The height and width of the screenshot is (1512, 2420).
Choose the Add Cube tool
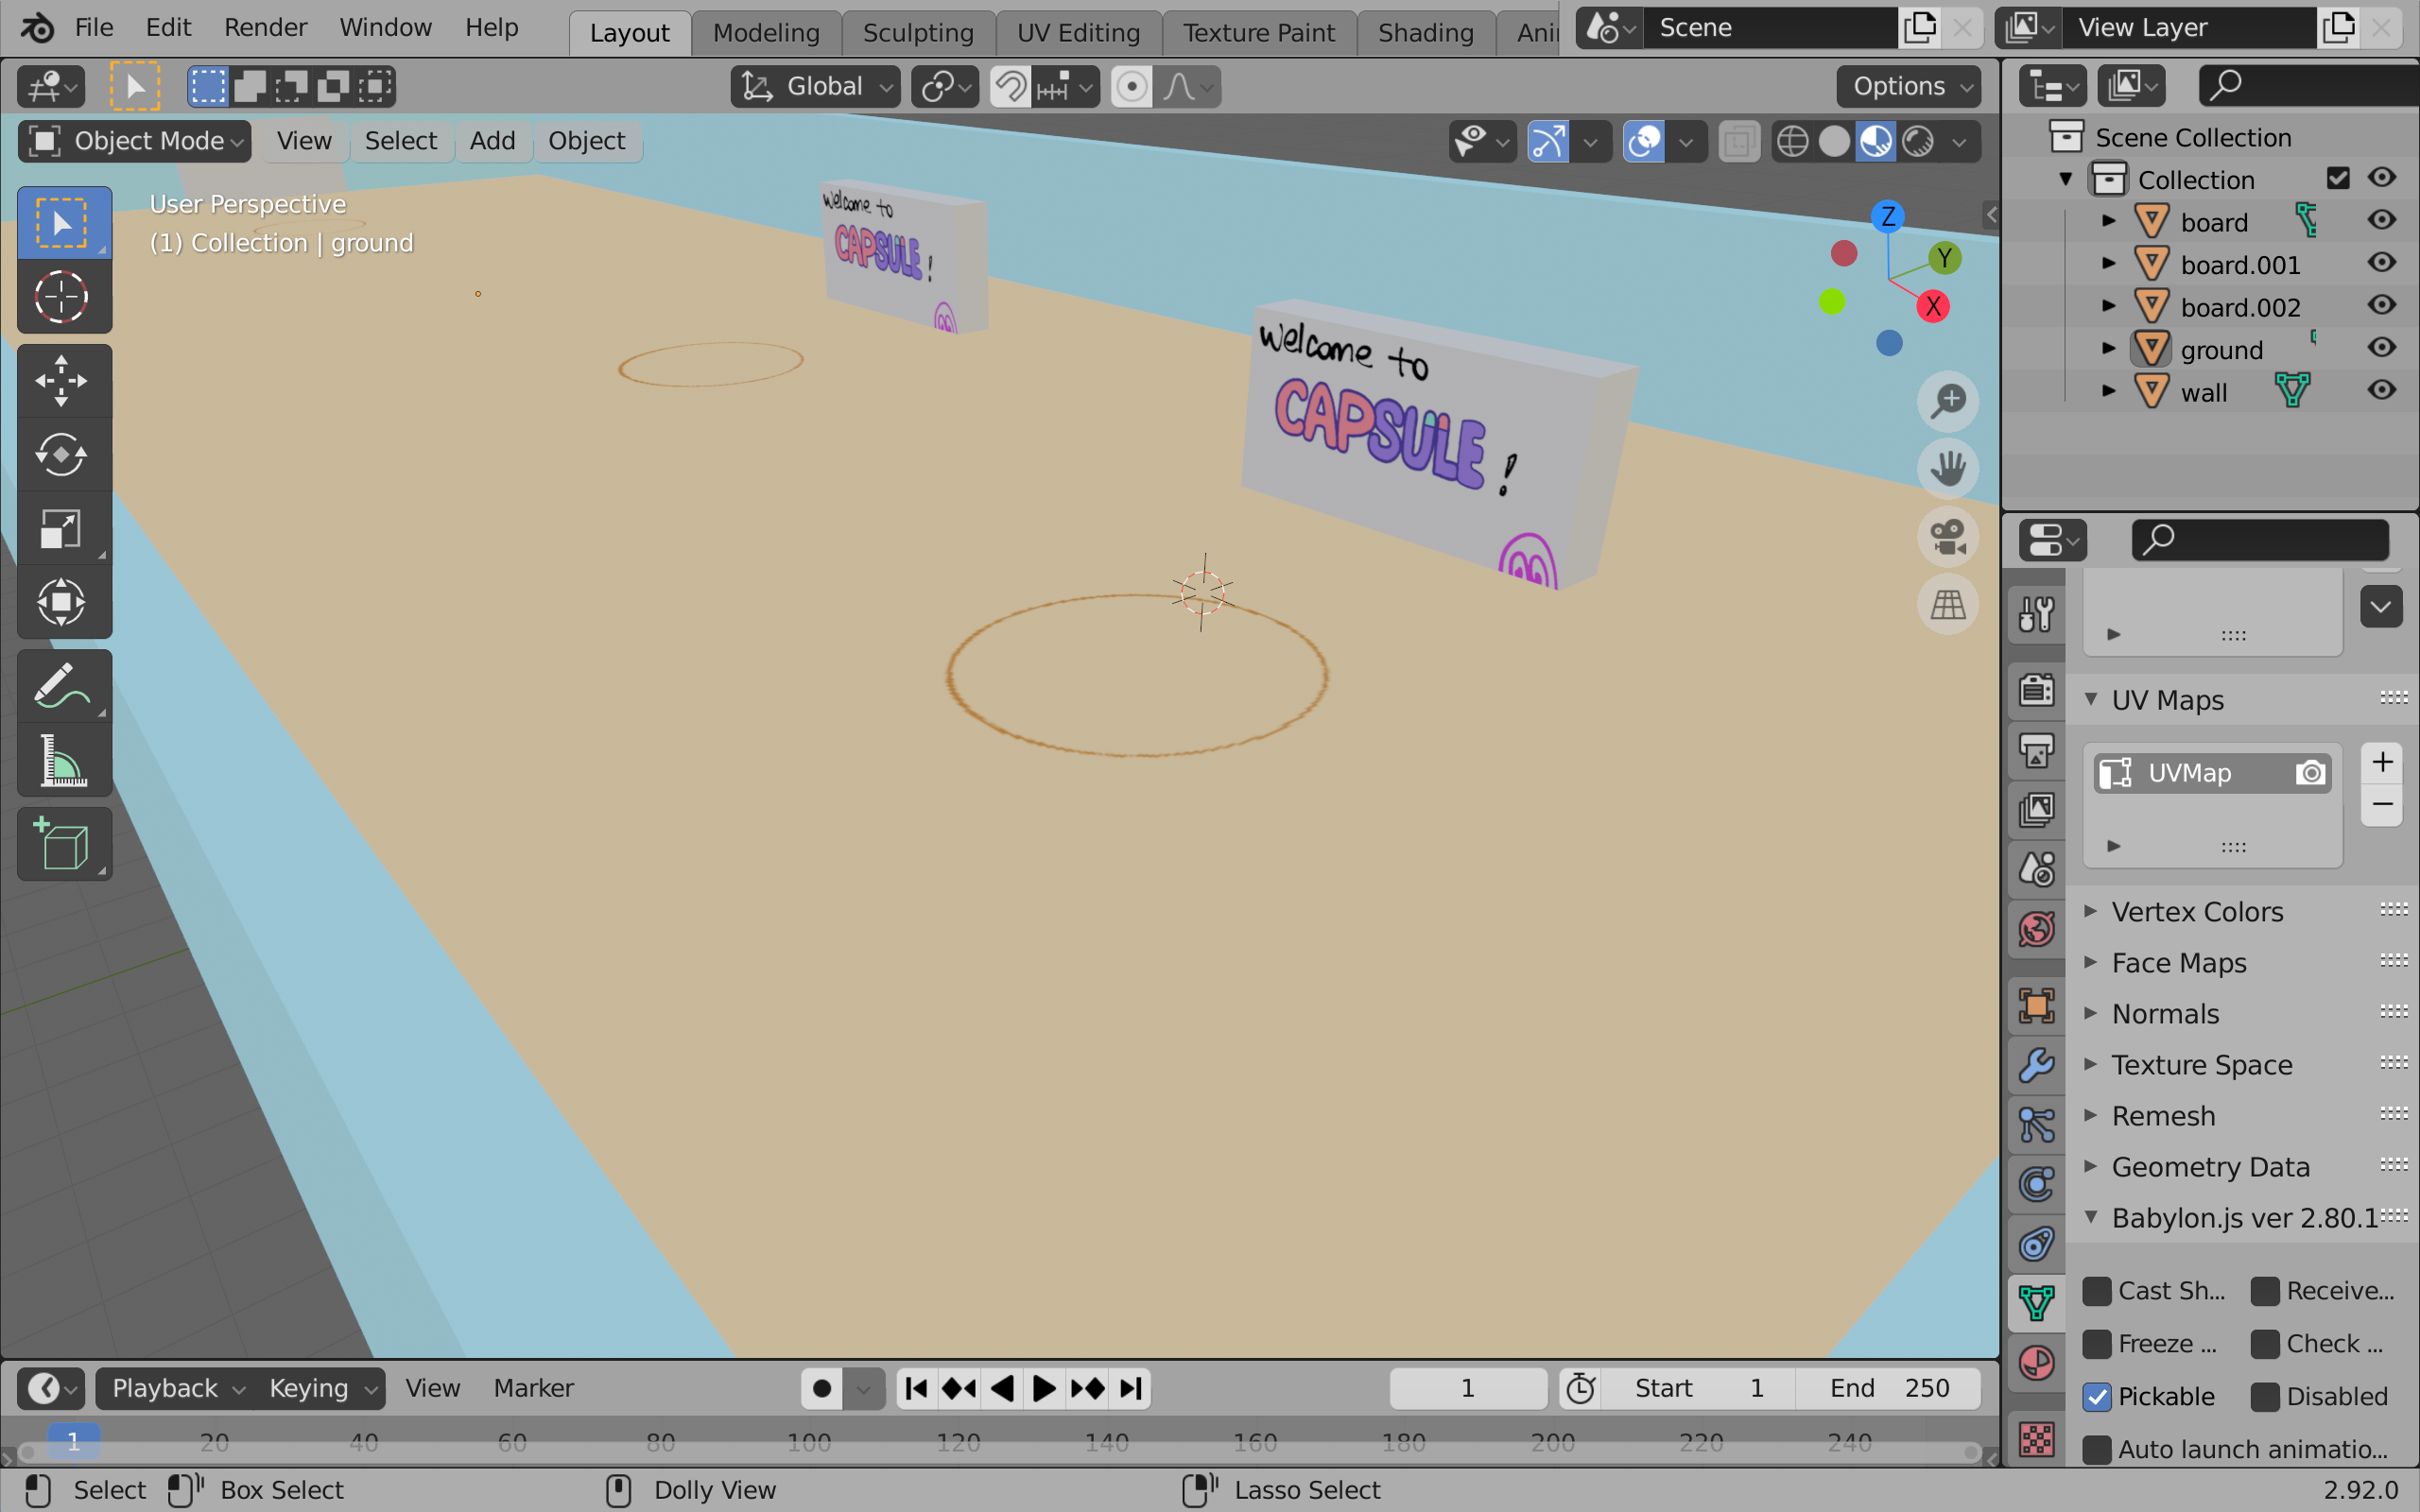[62, 845]
